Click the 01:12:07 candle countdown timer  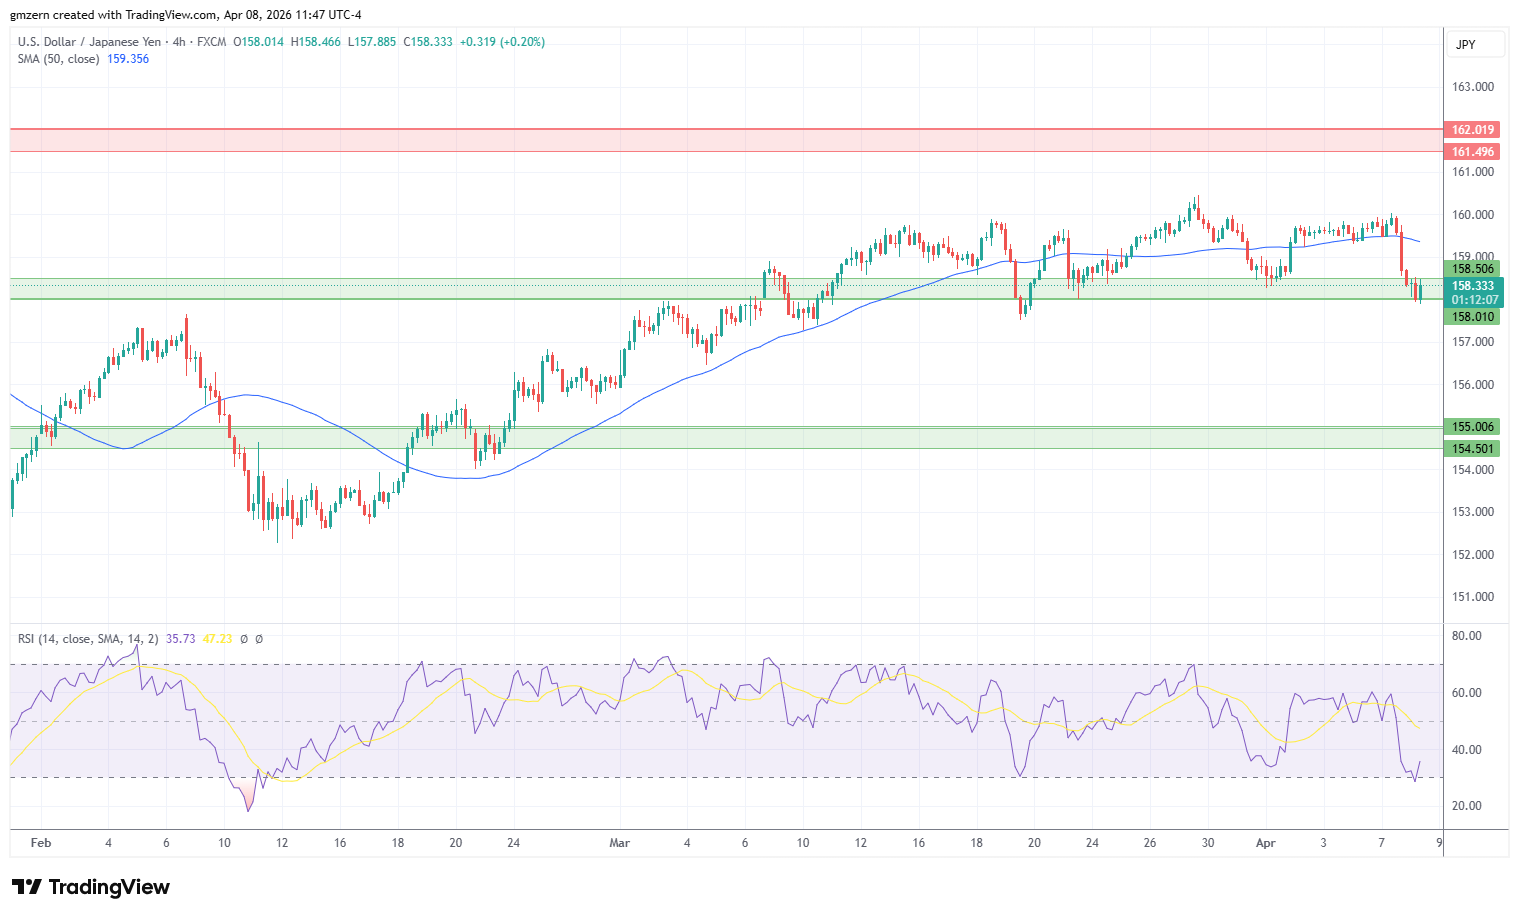click(1474, 300)
